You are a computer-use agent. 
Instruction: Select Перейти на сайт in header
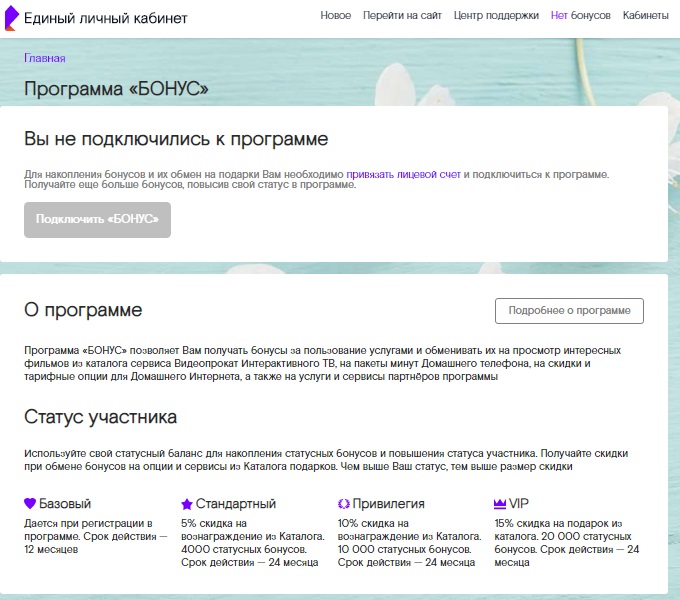pyautogui.click(x=402, y=16)
